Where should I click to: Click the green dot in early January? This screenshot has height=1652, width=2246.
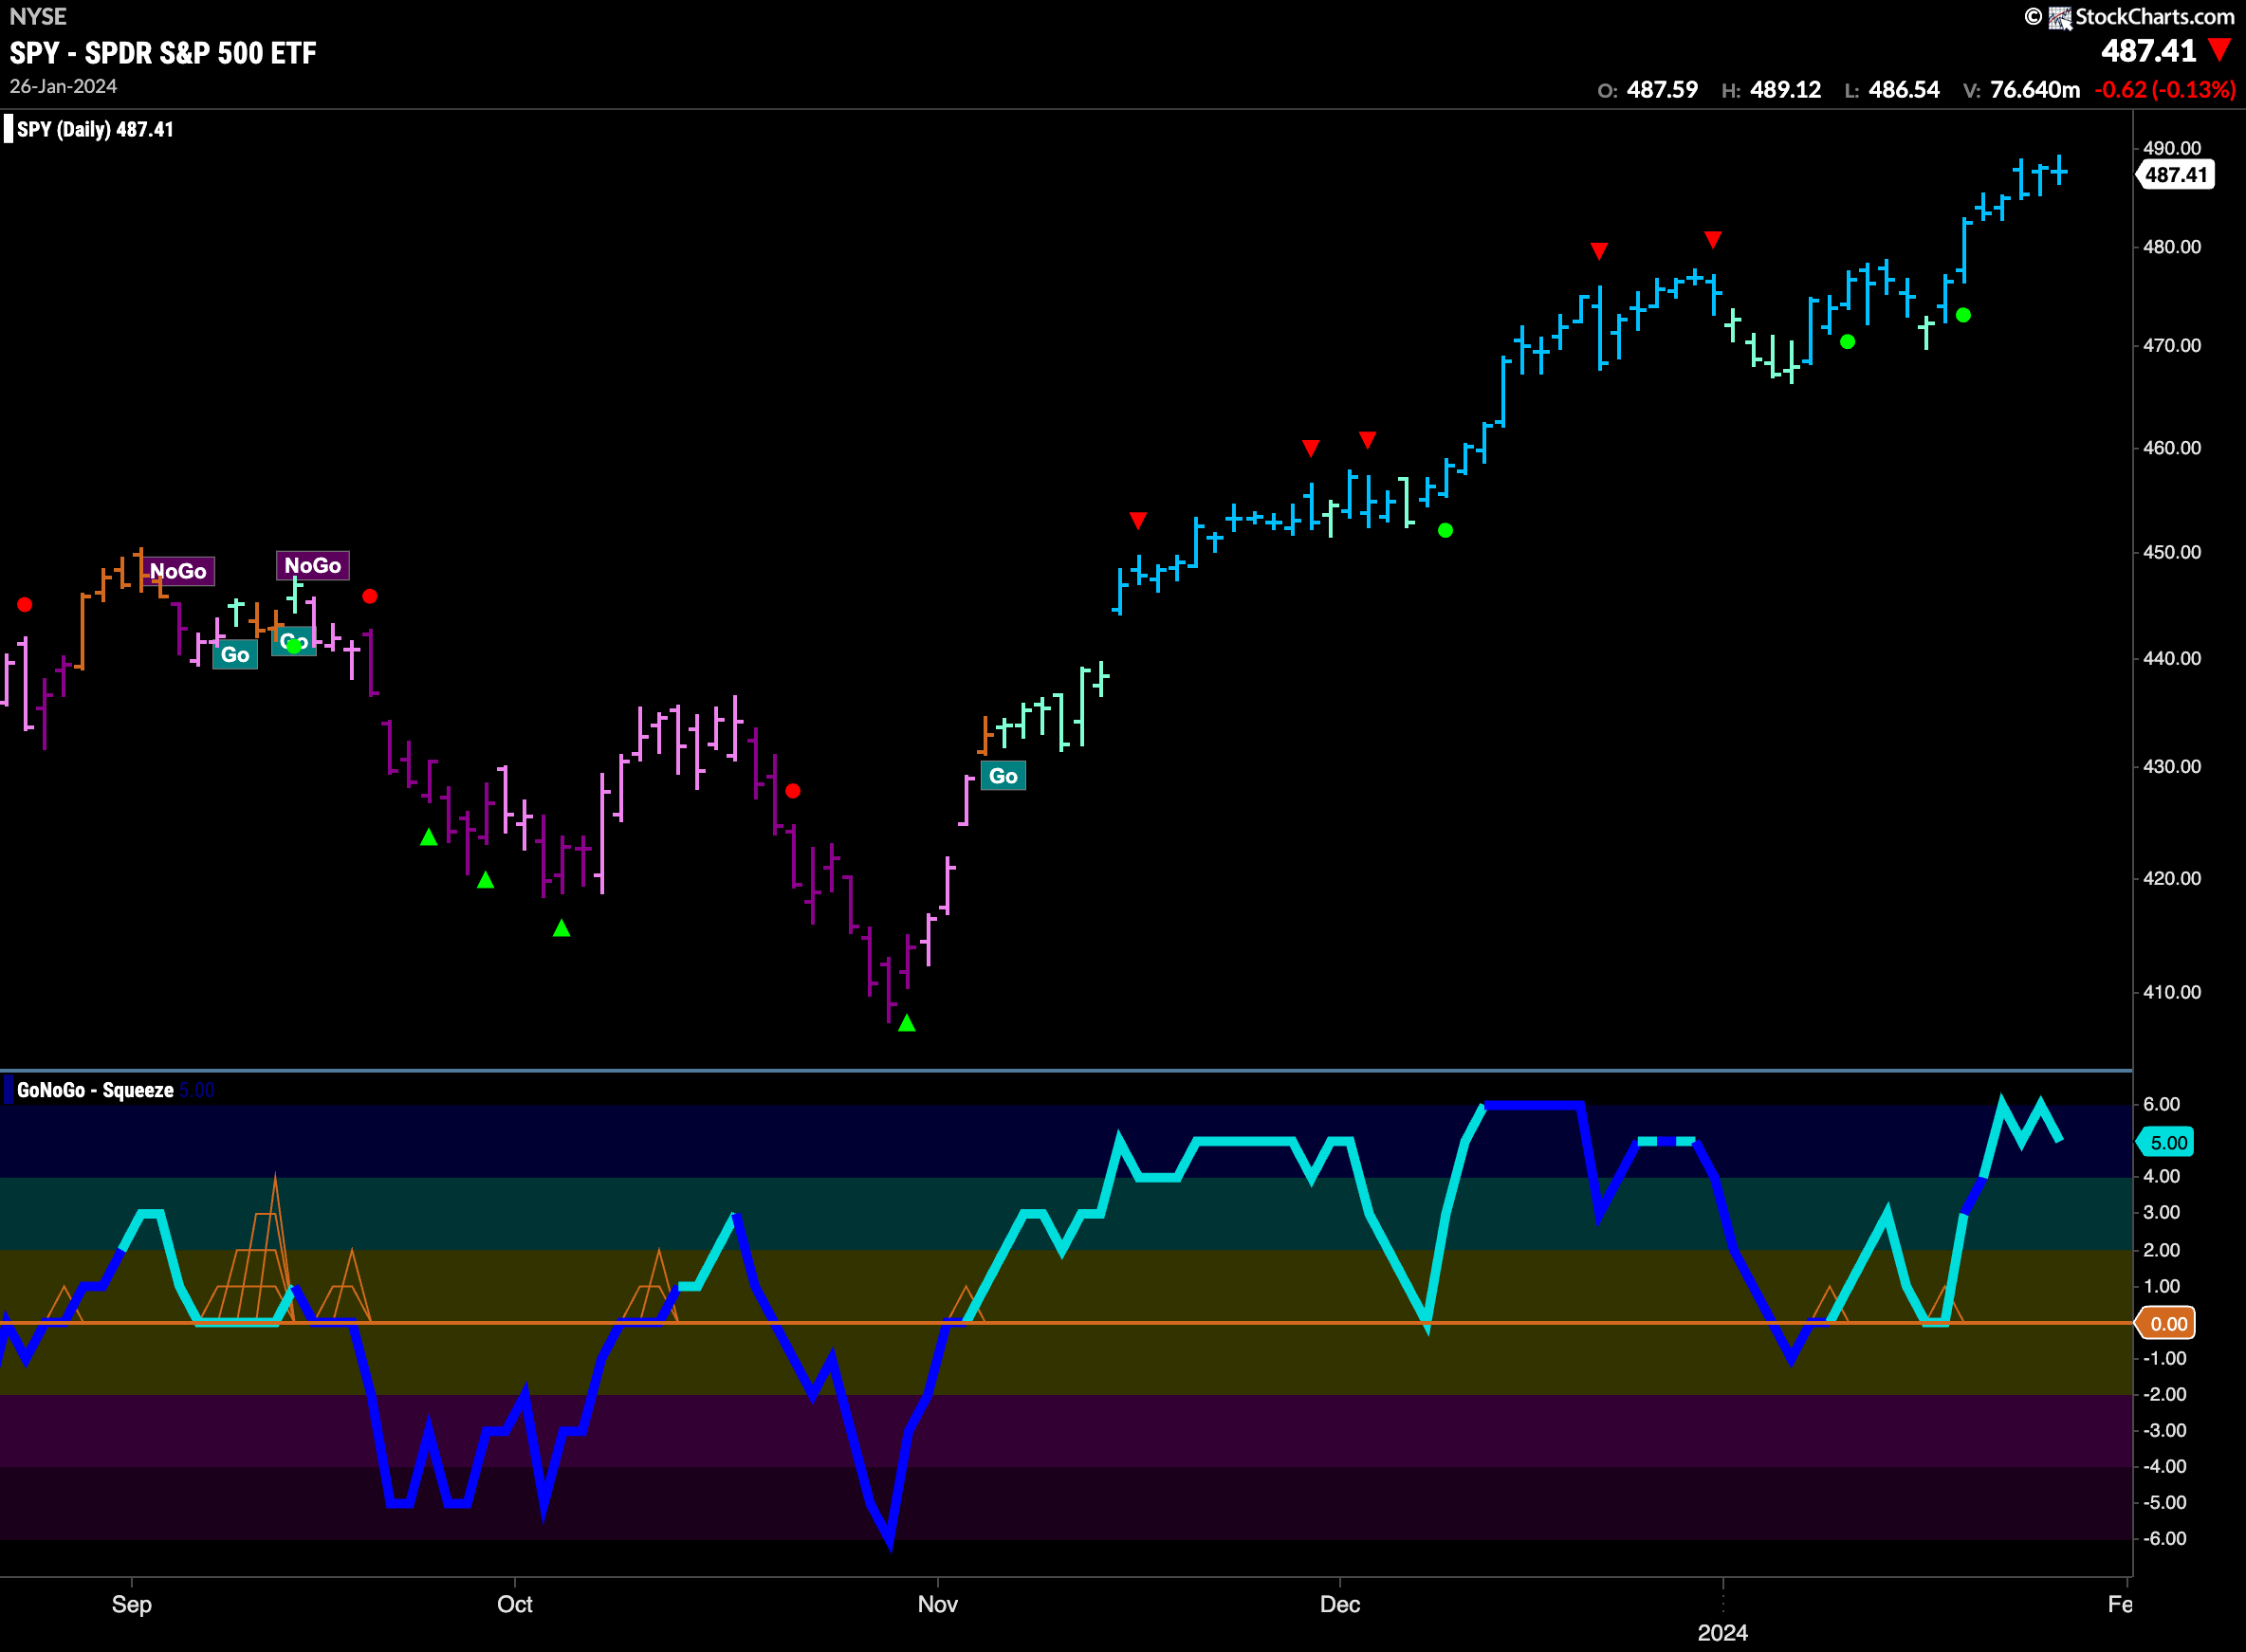coord(1847,342)
